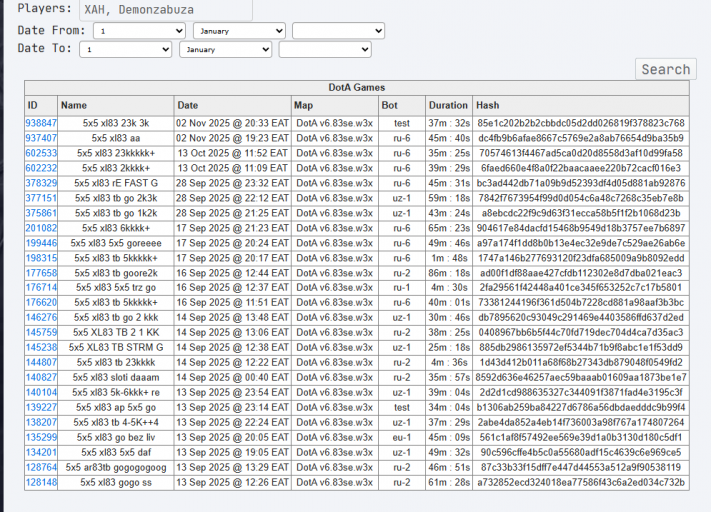This screenshot has height=512, width=711.
Task: Click the Bot column header
Action: pos(402,105)
